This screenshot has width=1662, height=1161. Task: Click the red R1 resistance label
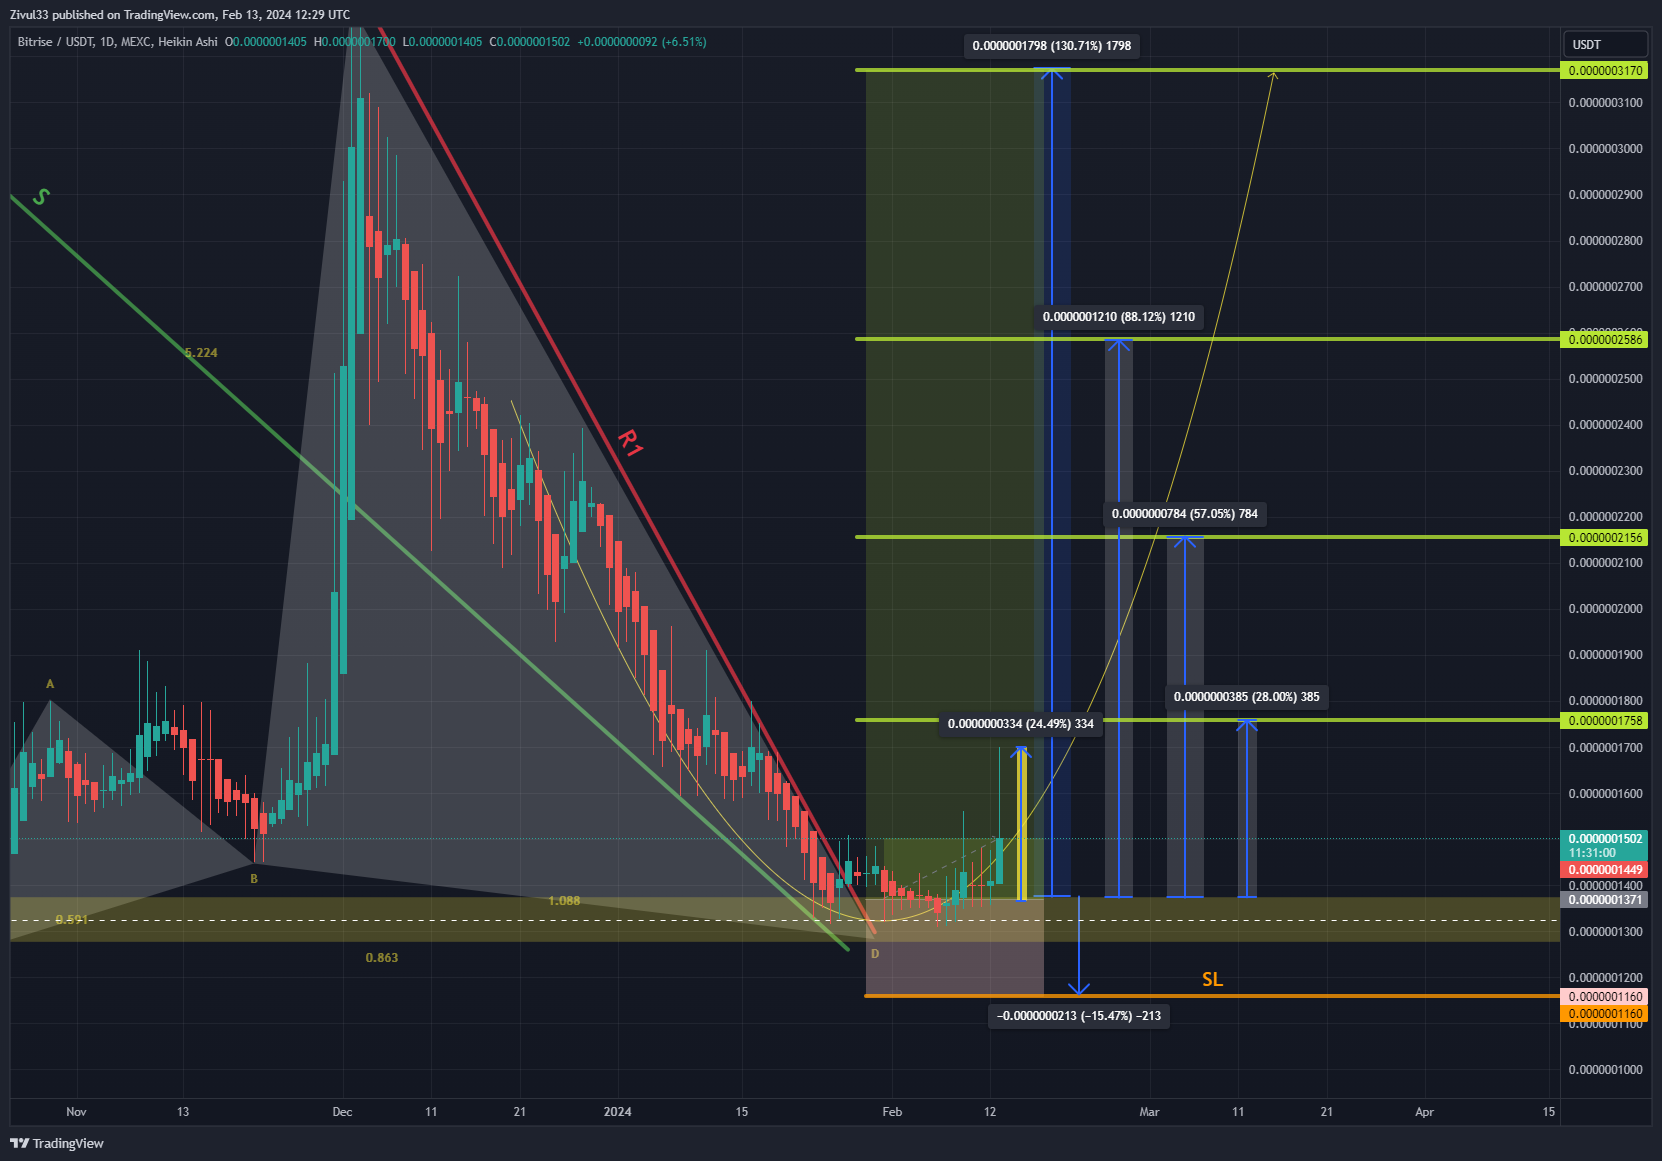[x=630, y=442]
